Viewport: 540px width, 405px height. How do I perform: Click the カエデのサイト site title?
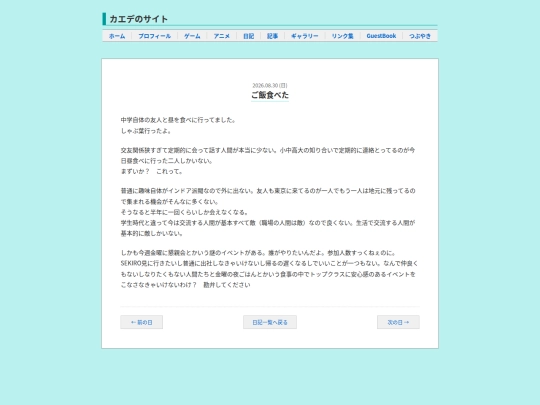(138, 19)
